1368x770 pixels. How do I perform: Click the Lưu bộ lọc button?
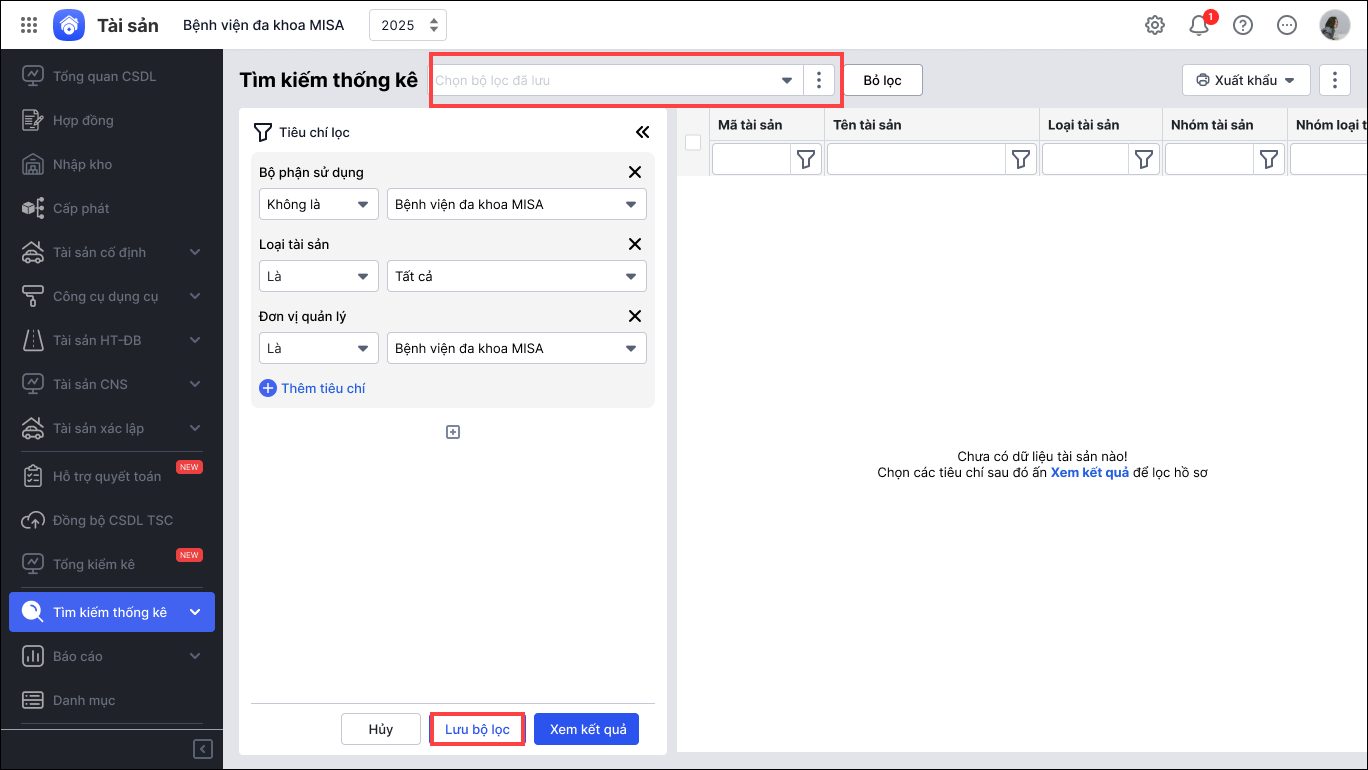coord(477,729)
